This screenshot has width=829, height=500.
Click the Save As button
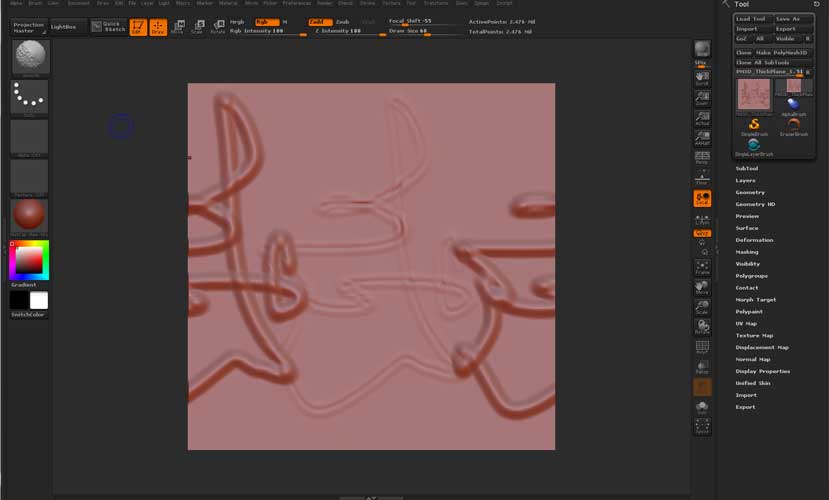coord(793,18)
